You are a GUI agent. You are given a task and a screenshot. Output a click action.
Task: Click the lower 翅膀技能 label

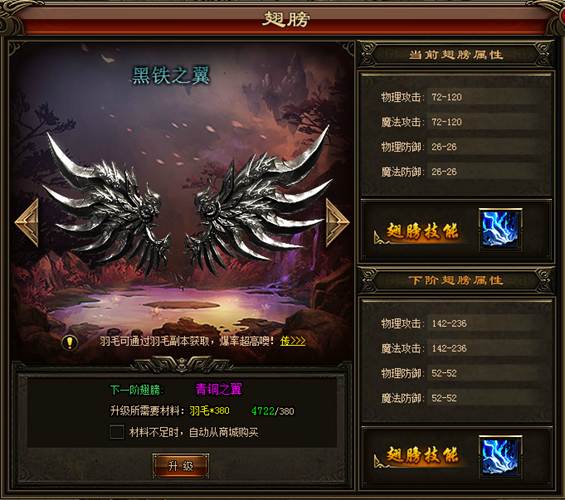point(422,455)
